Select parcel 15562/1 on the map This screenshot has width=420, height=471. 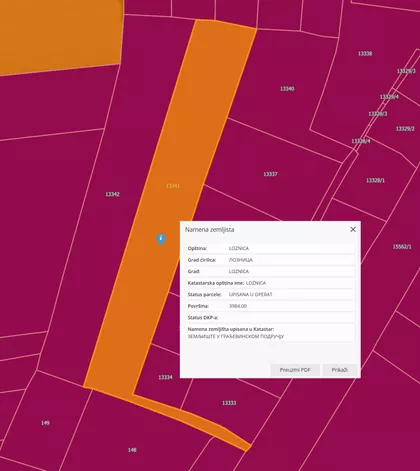coord(402,247)
